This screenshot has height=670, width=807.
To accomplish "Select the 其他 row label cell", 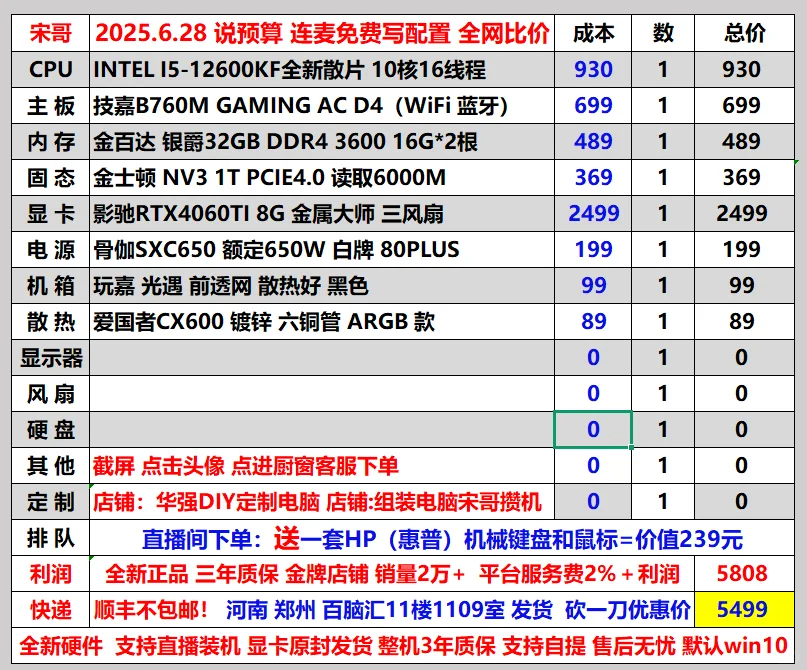I will point(50,466).
